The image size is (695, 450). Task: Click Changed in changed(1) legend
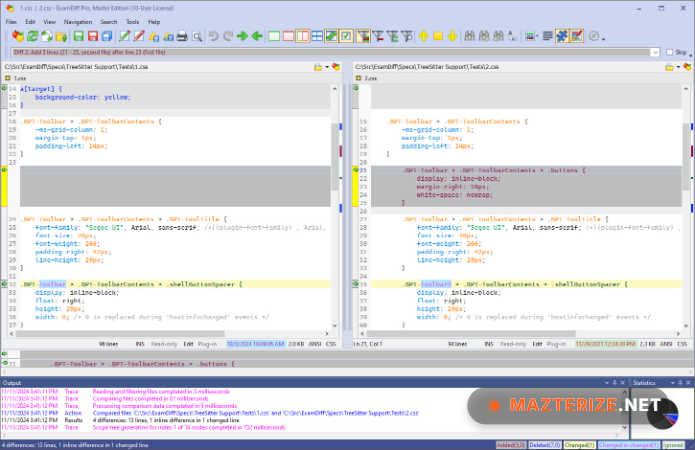pyautogui.click(x=629, y=445)
